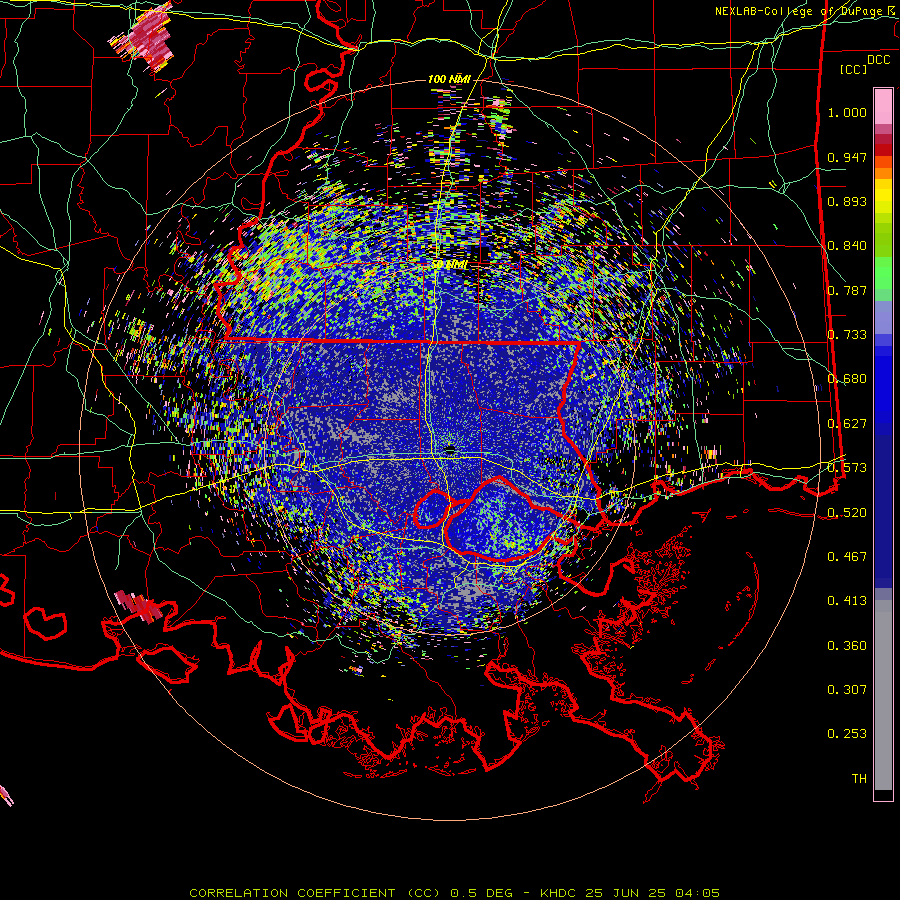Screen dimensions: 900x900
Task: Click the 1.000 legend value
Action: click(847, 112)
